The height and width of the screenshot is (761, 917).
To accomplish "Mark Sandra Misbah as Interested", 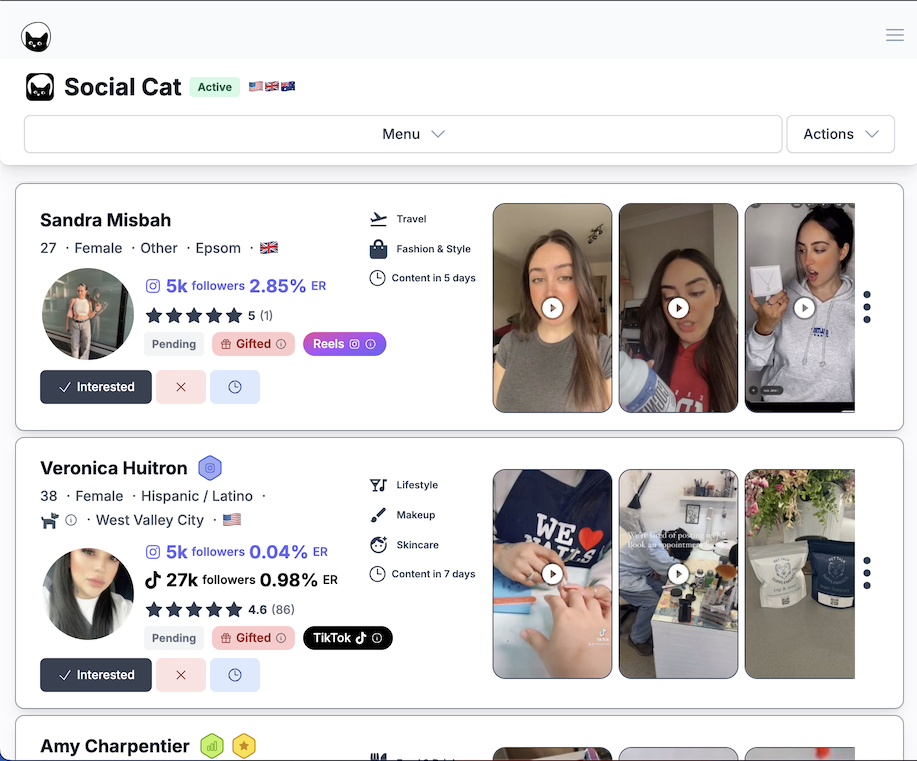I will pyautogui.click(x=96, y=387).
